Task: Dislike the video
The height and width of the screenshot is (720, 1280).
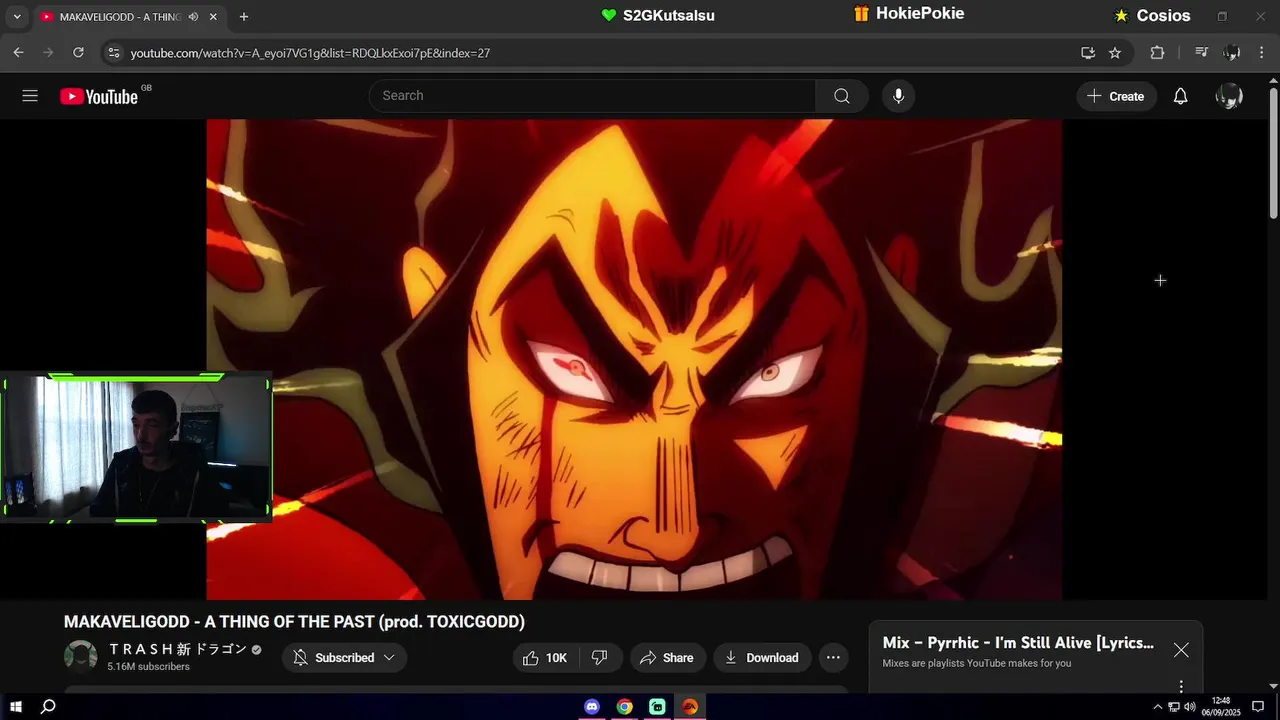Action: [x=600, y=658]
